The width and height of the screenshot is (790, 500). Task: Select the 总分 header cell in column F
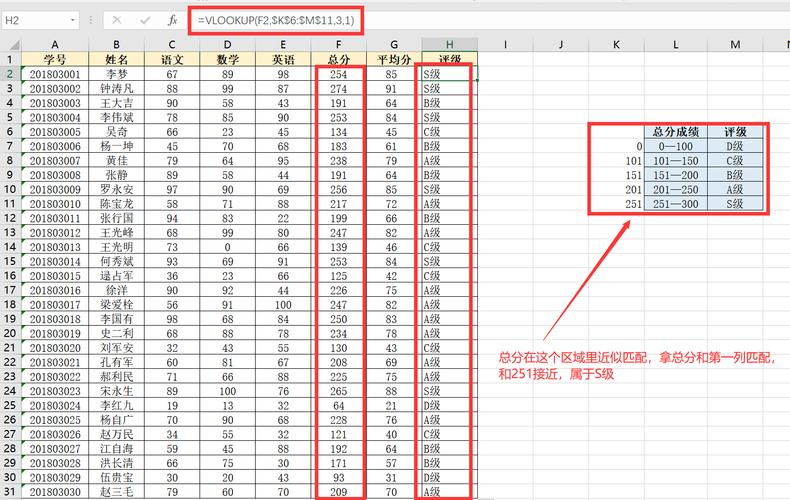339,59
